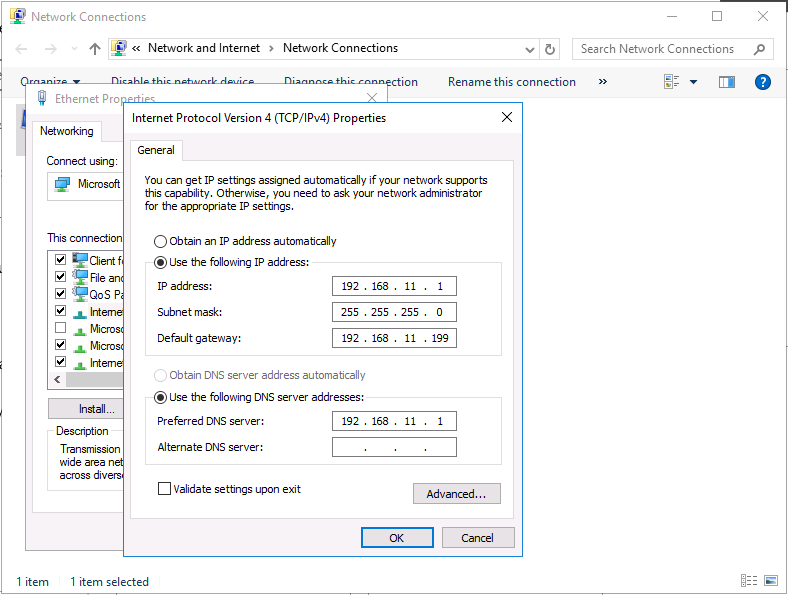
Task: Select Use the following DNS server addresses
Action: tap(160, 398)
